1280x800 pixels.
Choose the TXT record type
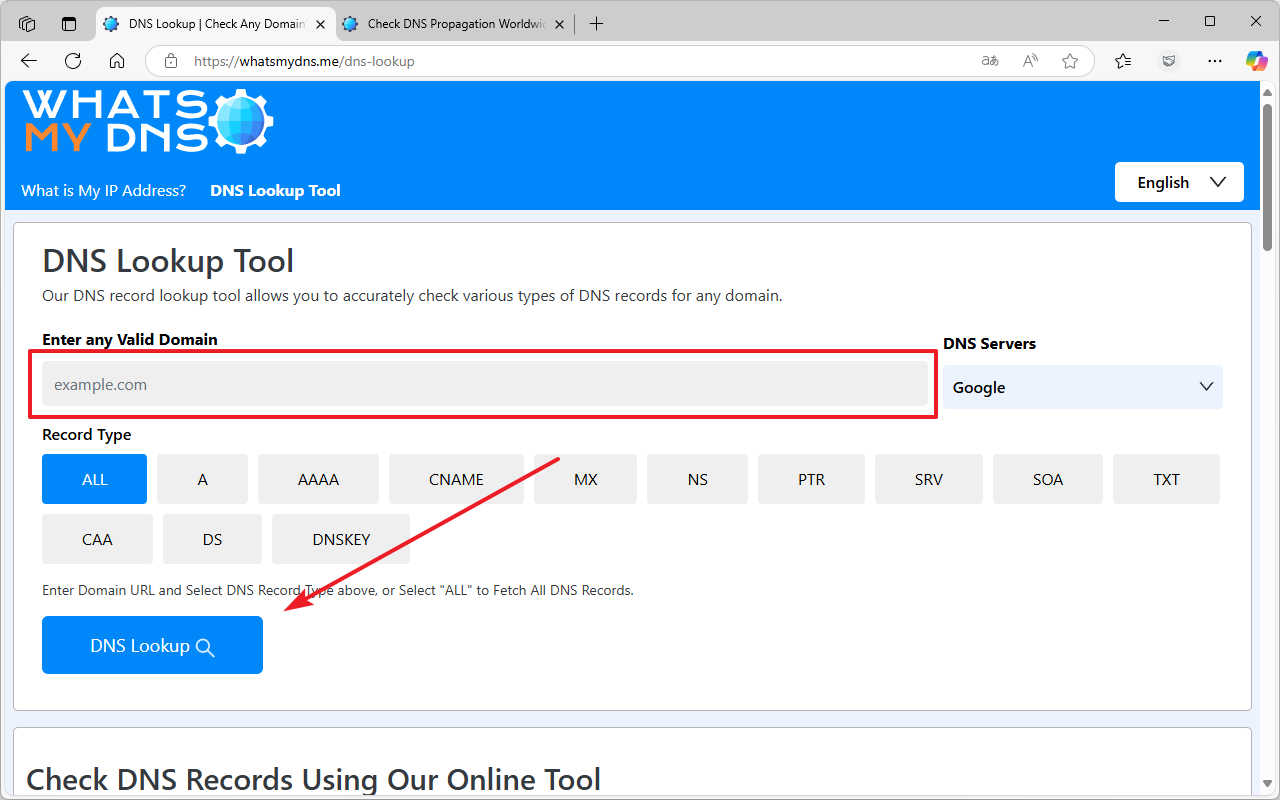(x=1166, y=479)
